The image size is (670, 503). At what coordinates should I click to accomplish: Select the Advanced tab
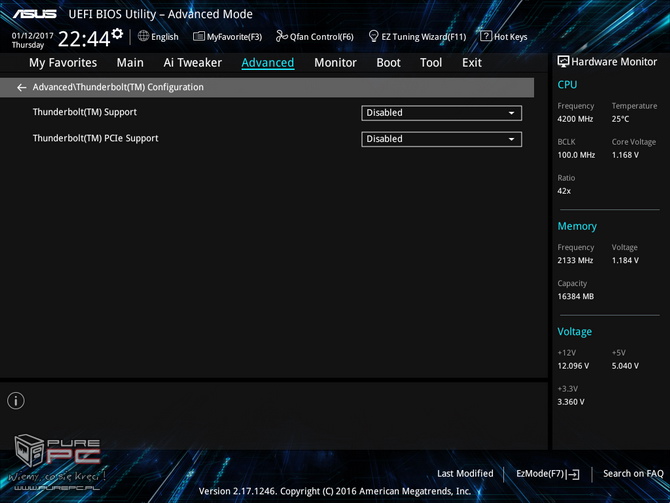[267, 63]
